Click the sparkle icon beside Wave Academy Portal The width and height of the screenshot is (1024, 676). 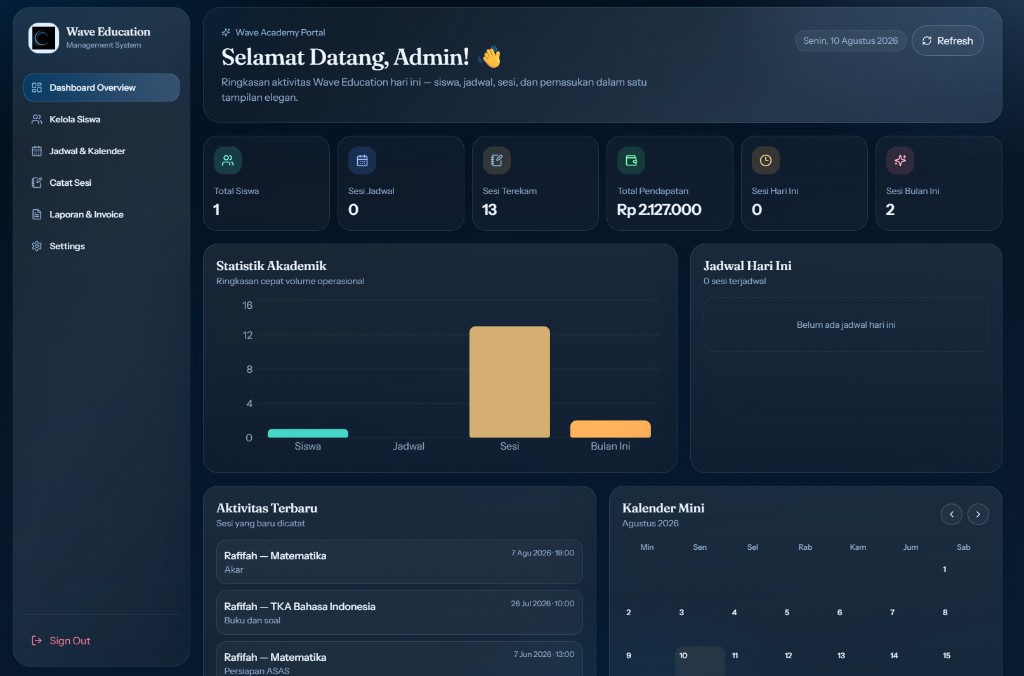pos(226,32)
